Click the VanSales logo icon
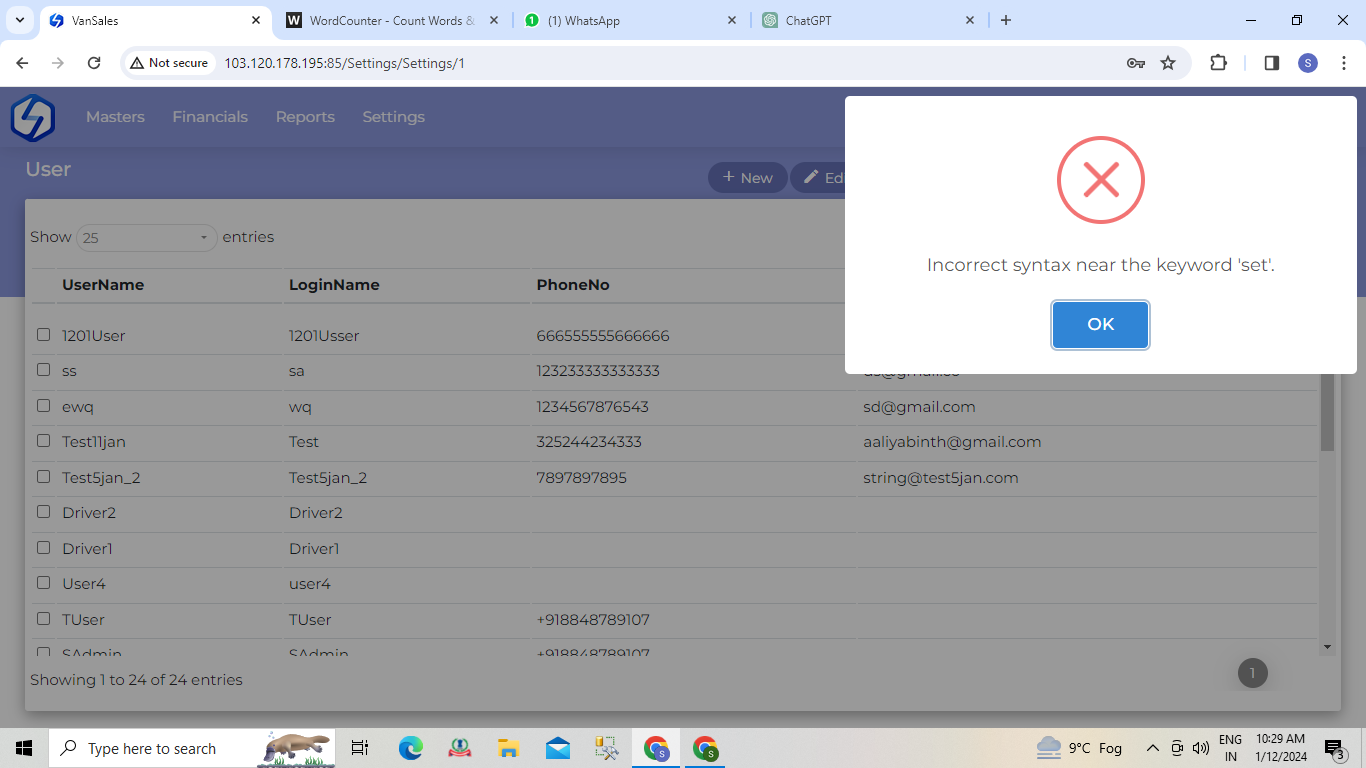The height and width of the screenshot is (768, 1366). [32, 117]
